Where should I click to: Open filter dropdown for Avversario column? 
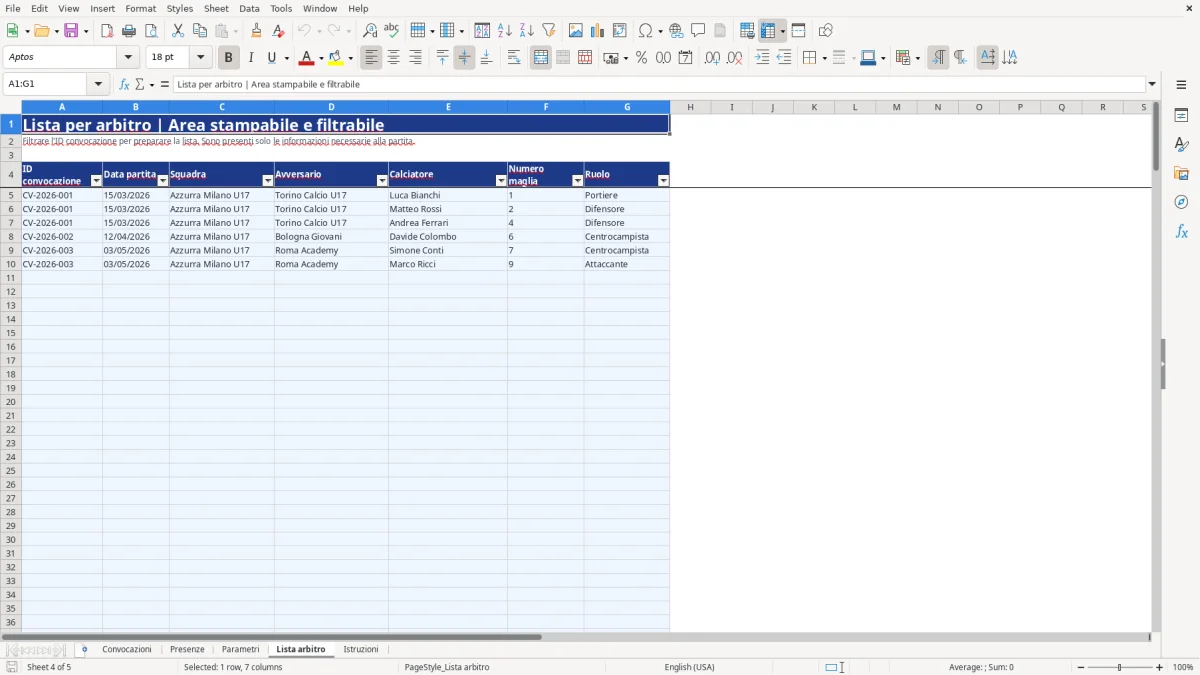(x=381, y=181)
